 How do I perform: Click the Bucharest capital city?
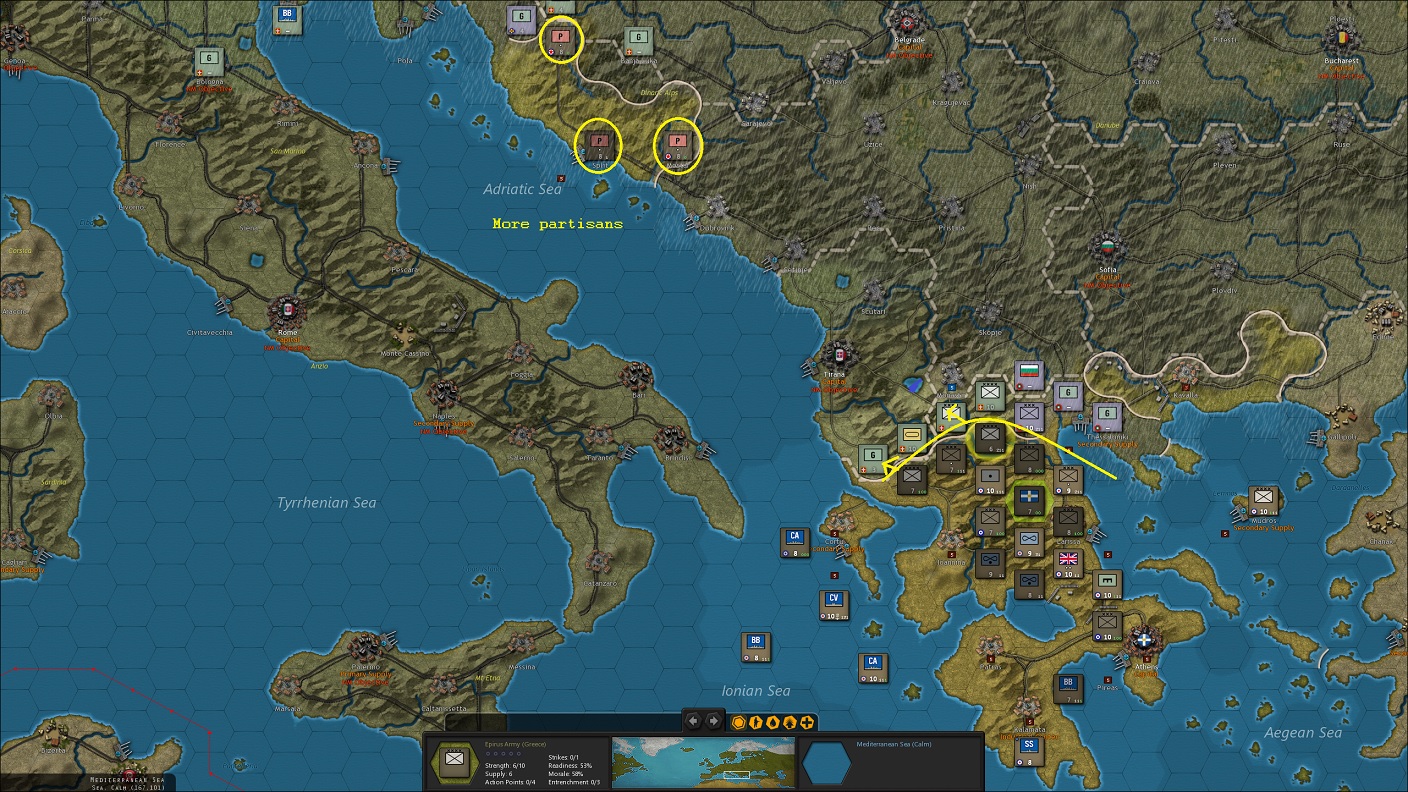click(x=1341, y=41)
